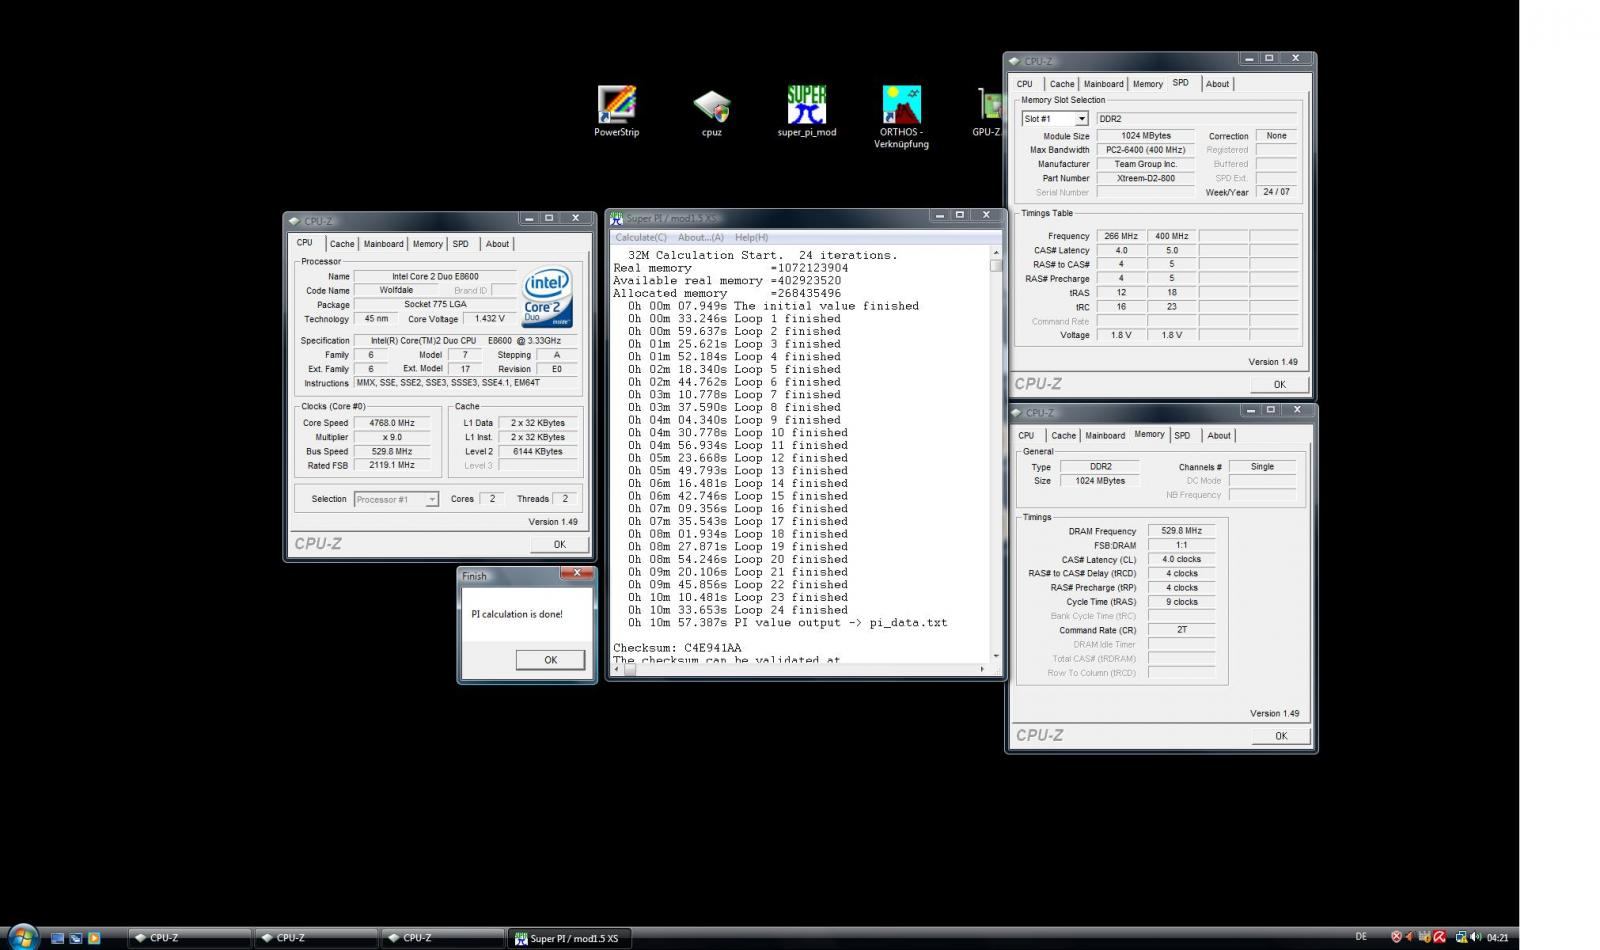1600x950 pixels.
Task: Expand the Slot #1 memory slot dropdown
Action: point(1081,119)
